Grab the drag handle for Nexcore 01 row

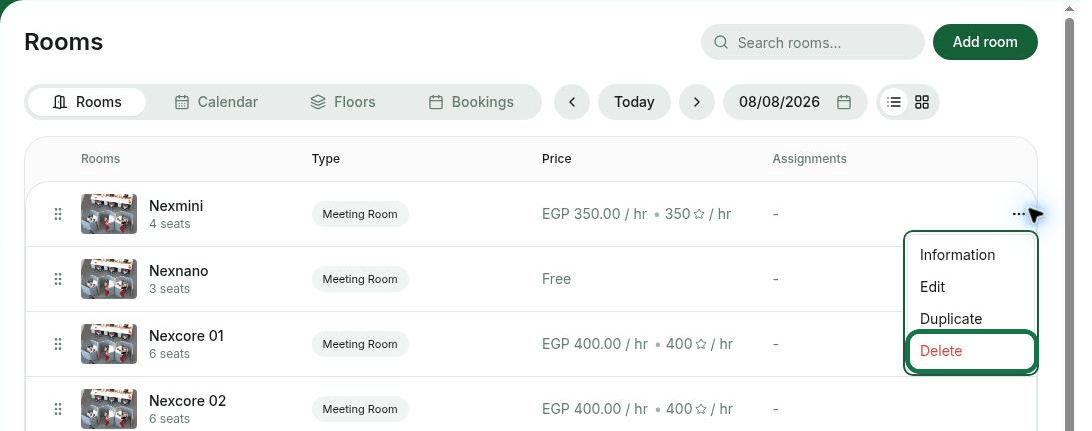[58, 344]
